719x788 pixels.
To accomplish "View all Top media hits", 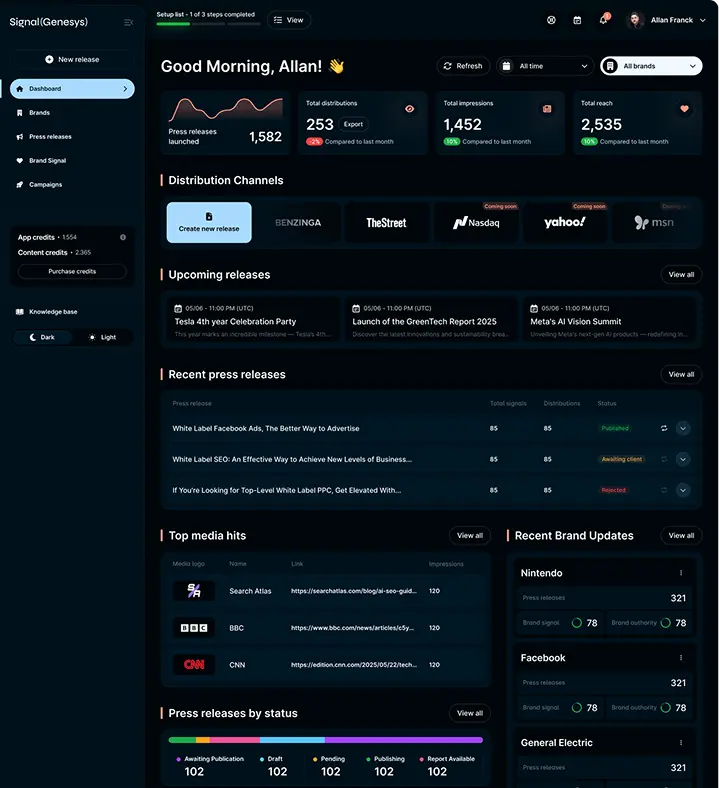I will [x=470, y=536].
